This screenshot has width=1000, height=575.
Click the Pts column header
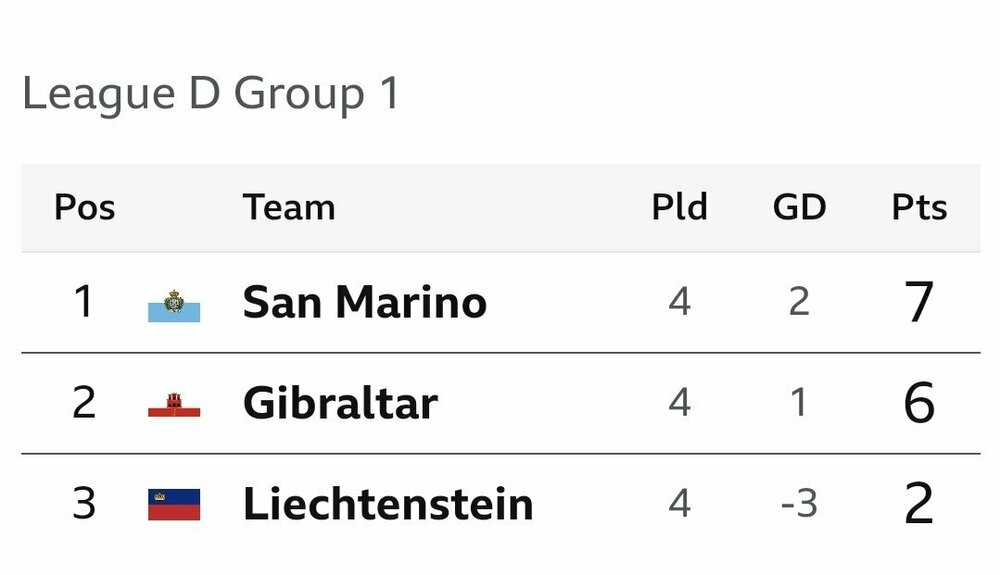[919, 208]
